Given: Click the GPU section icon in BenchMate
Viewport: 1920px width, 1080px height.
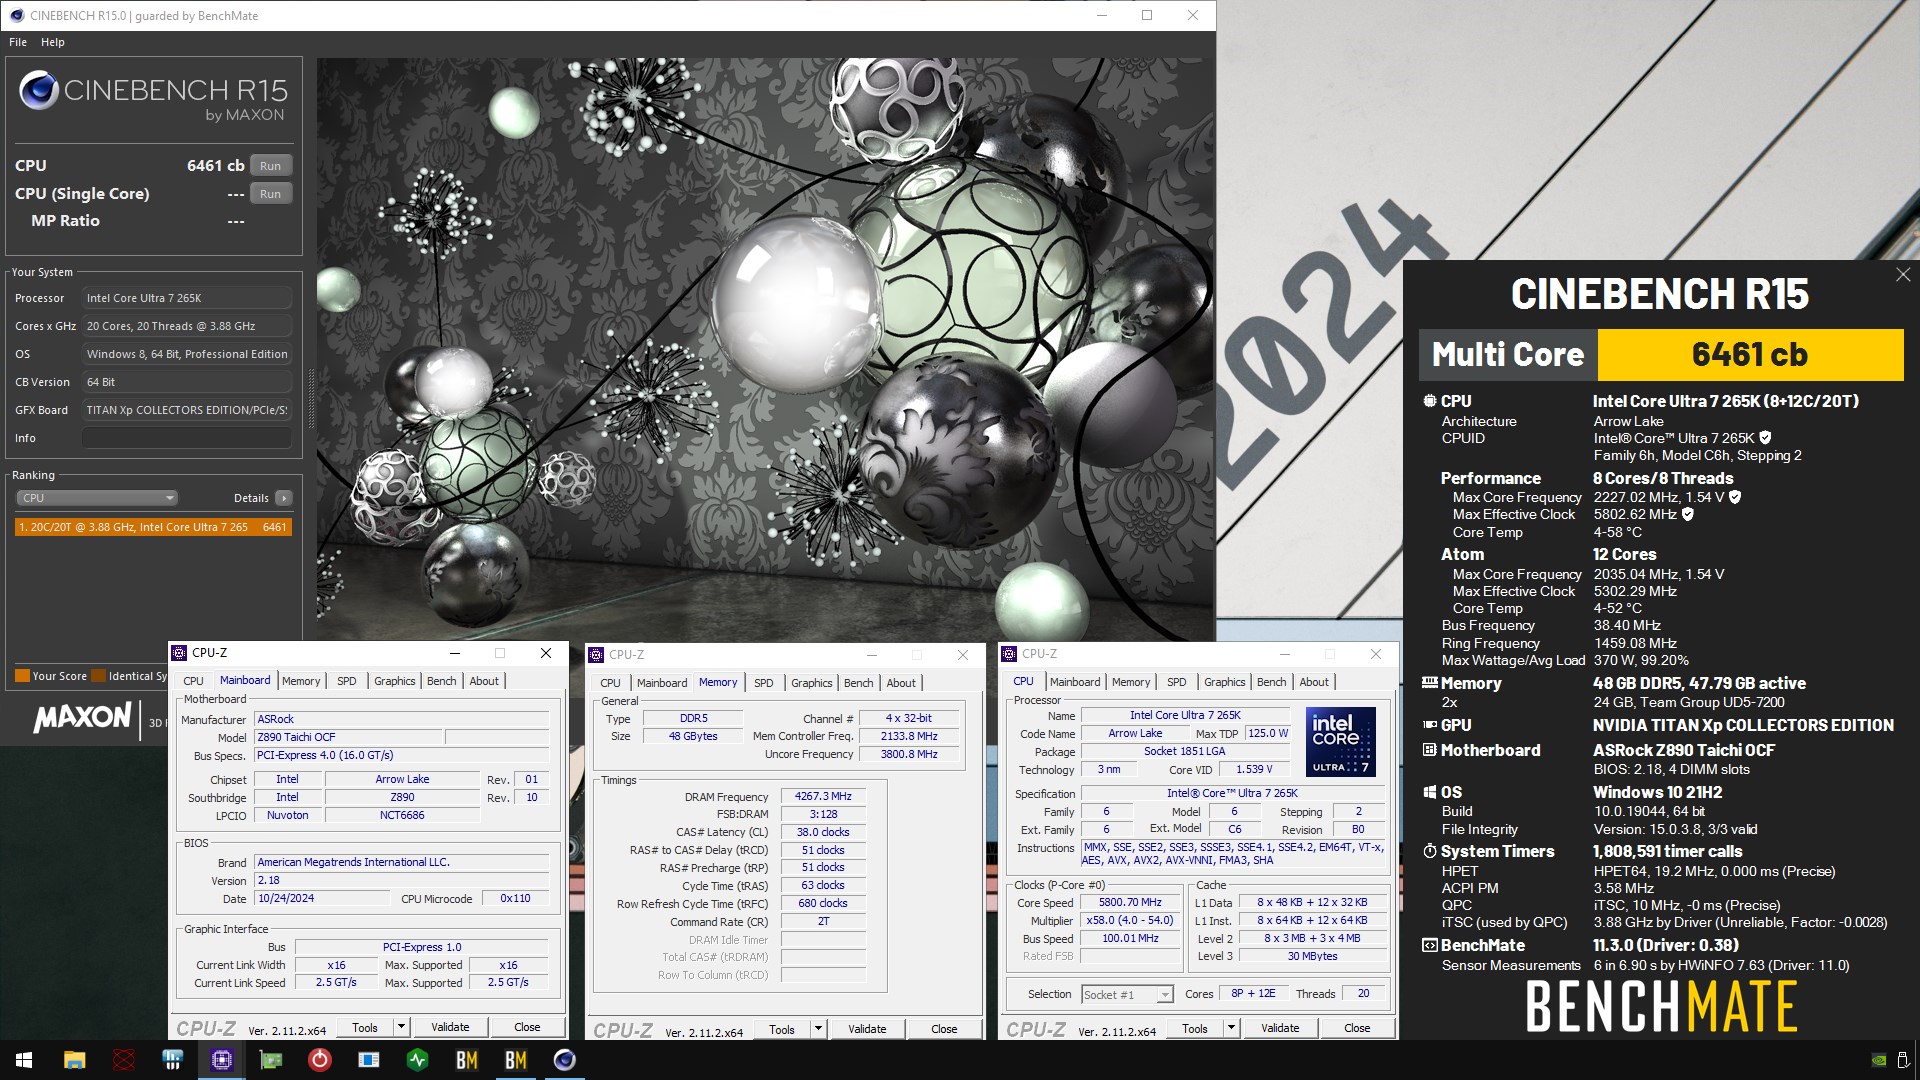Looking at the screenshot, I should click(x=1430, y=725).
